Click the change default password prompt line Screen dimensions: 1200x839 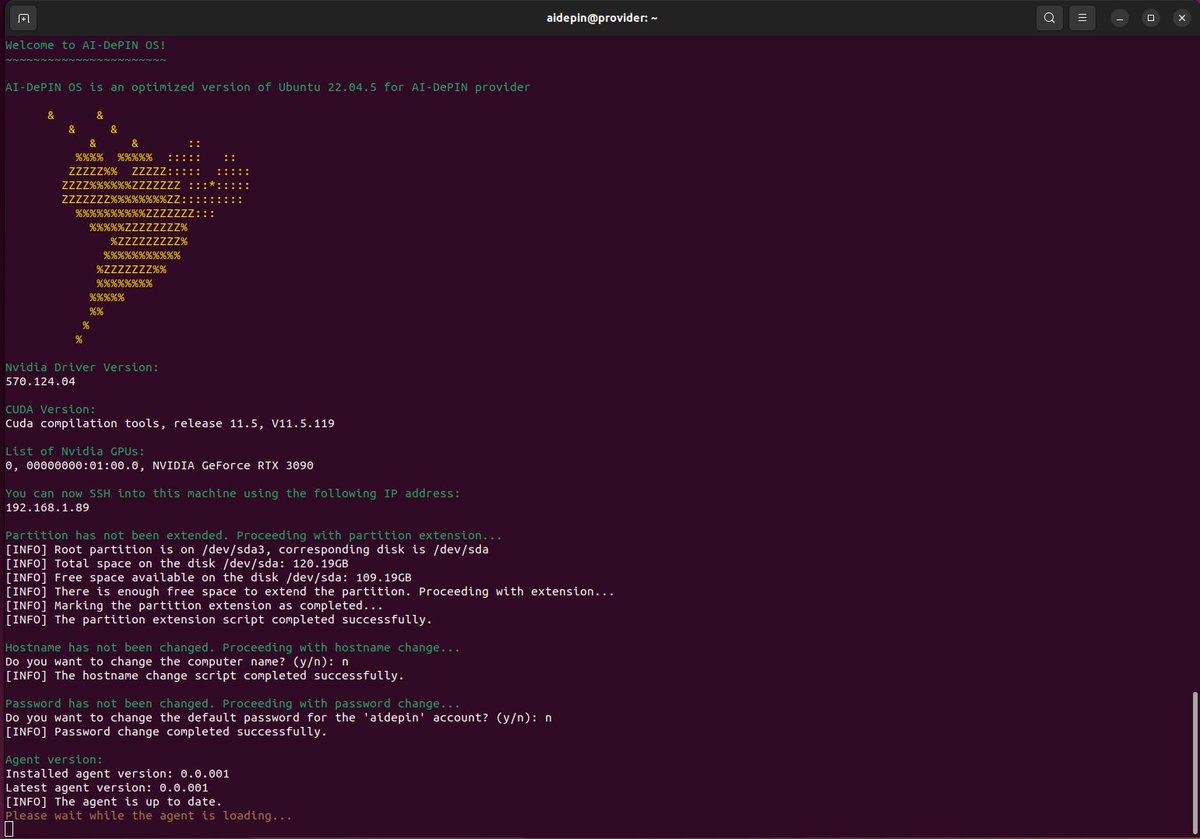(279, 717)
